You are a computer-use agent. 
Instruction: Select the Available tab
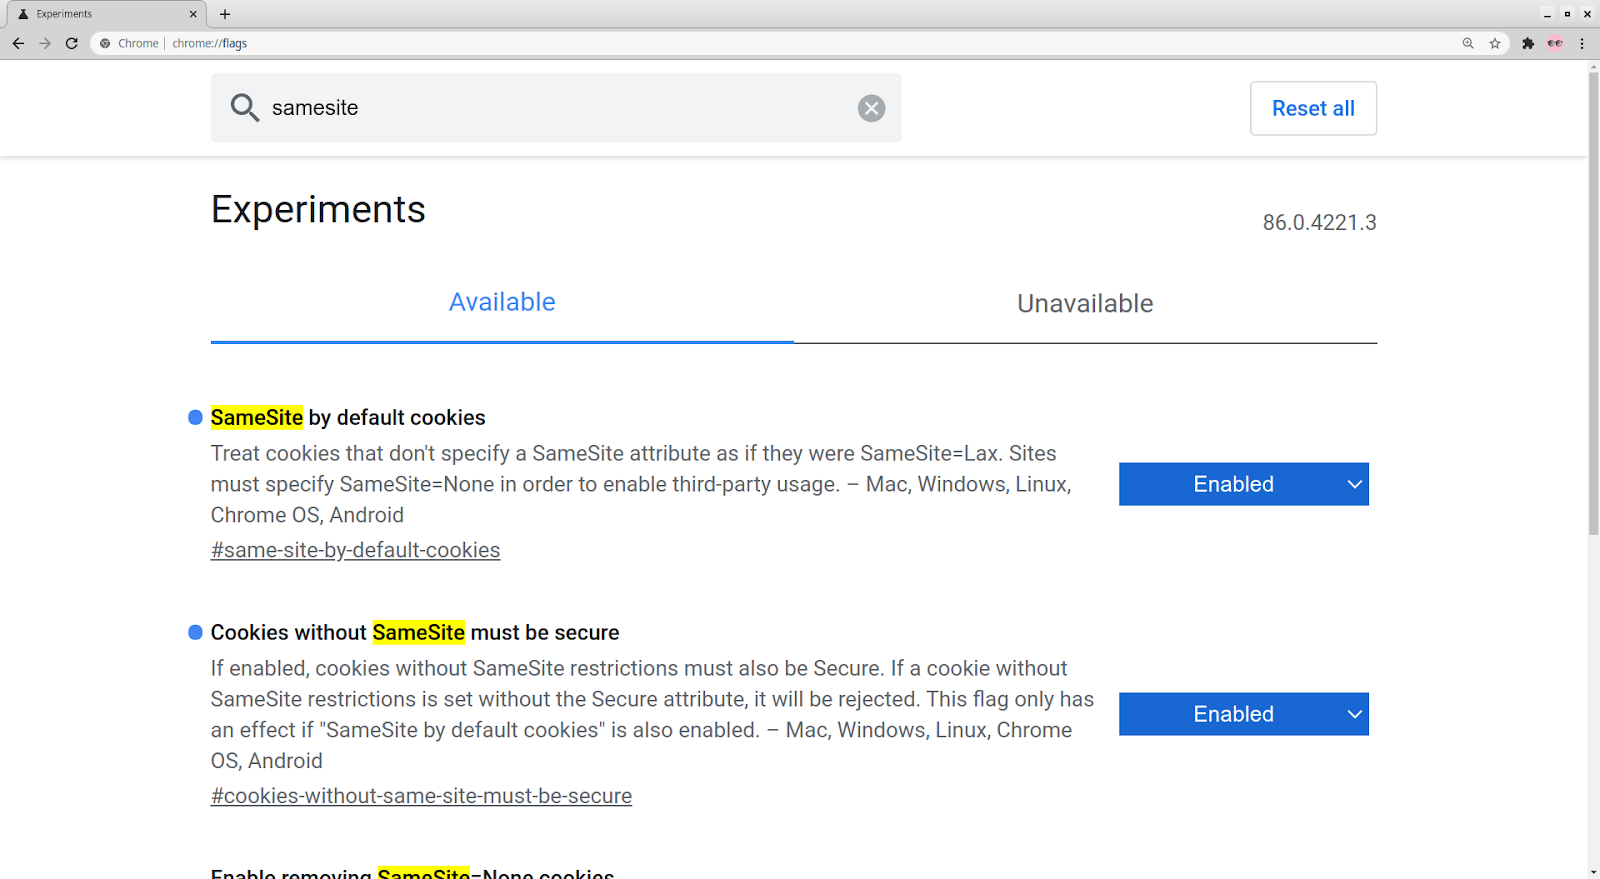(502, 302)
